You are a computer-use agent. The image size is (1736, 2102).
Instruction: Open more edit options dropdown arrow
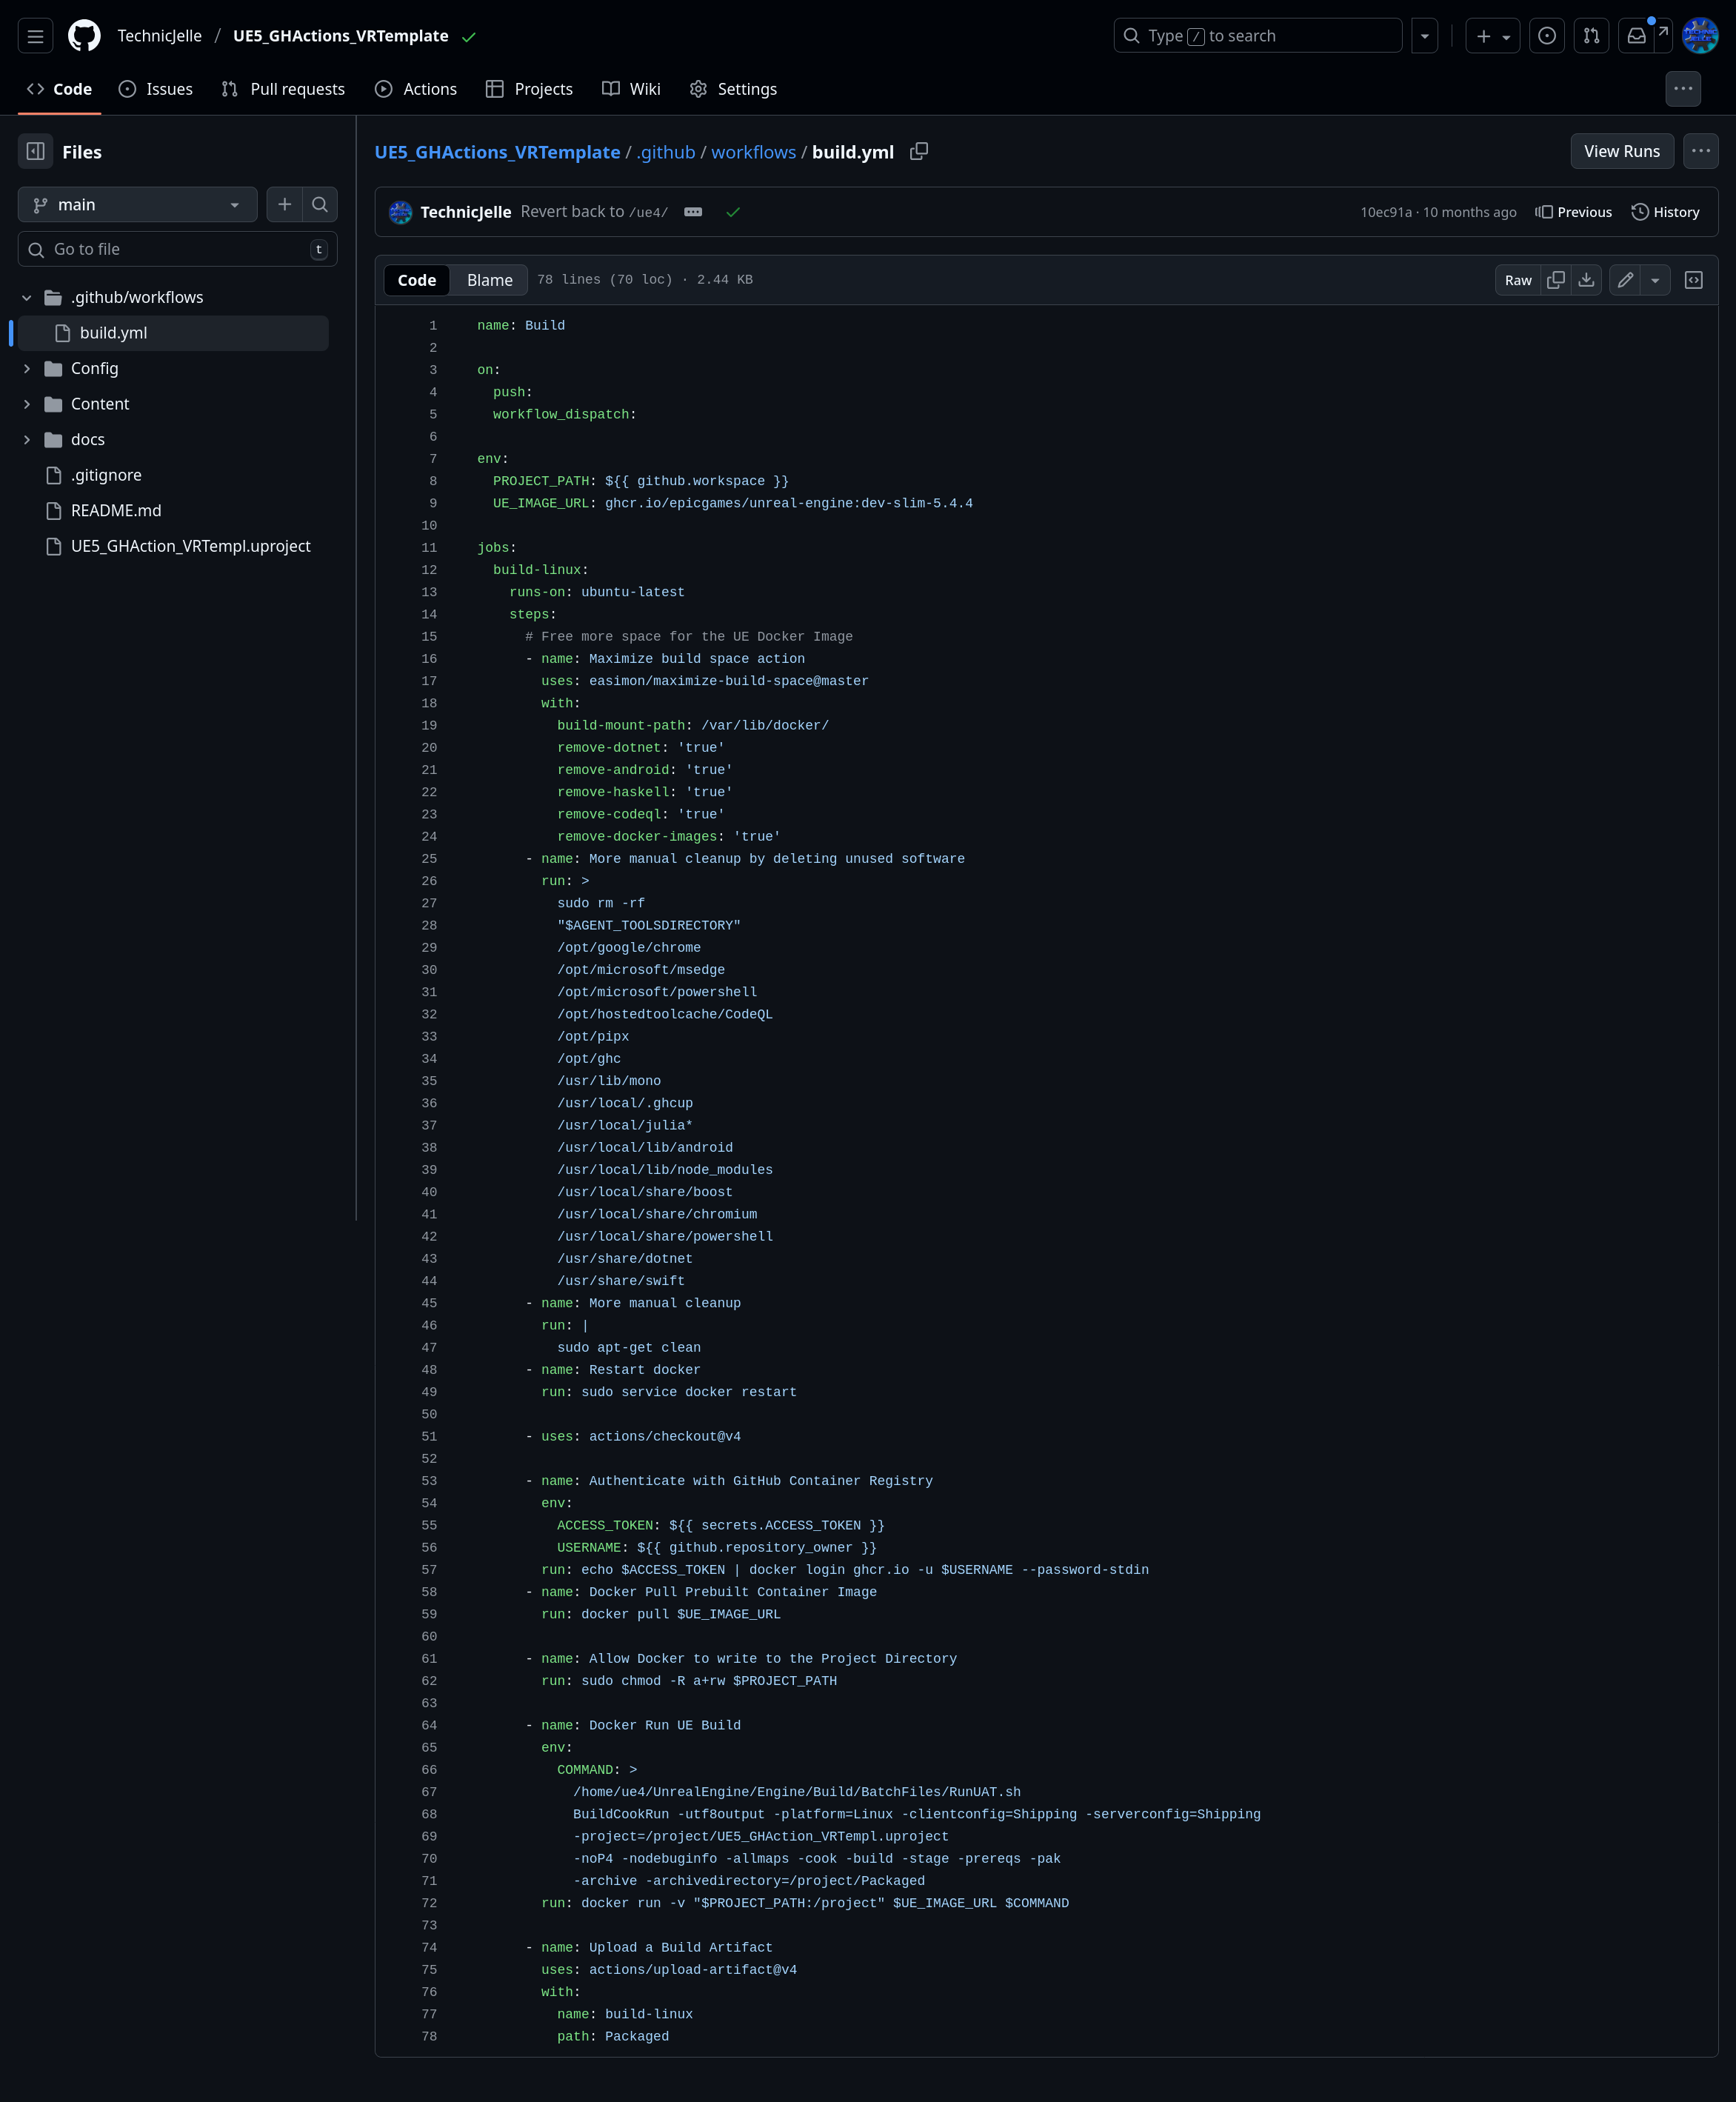click(1655, 280)
